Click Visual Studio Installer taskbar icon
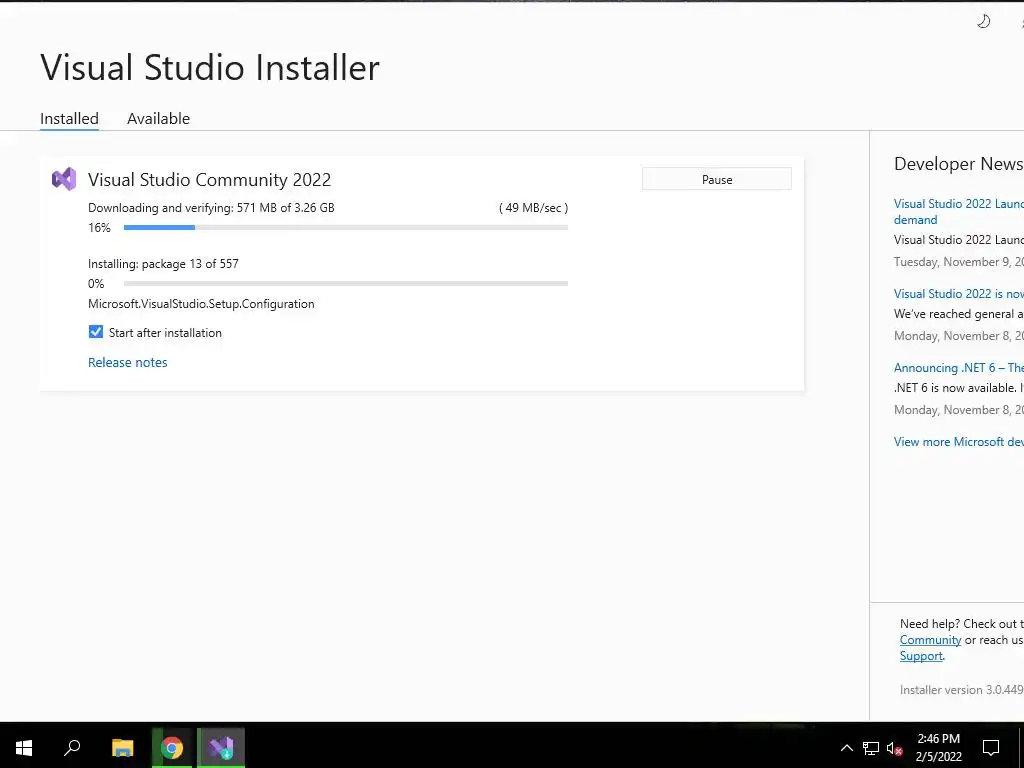The width and height of the screenshot is (1024, 768). point(221,747)
